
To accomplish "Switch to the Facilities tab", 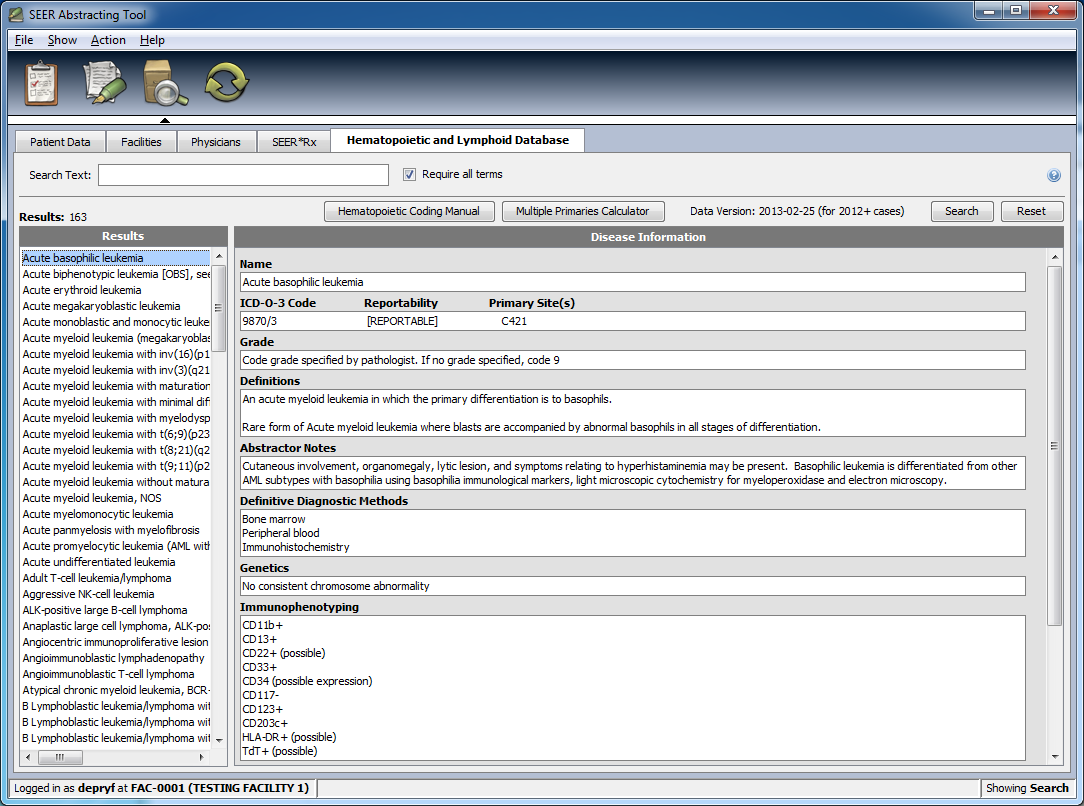I will click(141, 142).
